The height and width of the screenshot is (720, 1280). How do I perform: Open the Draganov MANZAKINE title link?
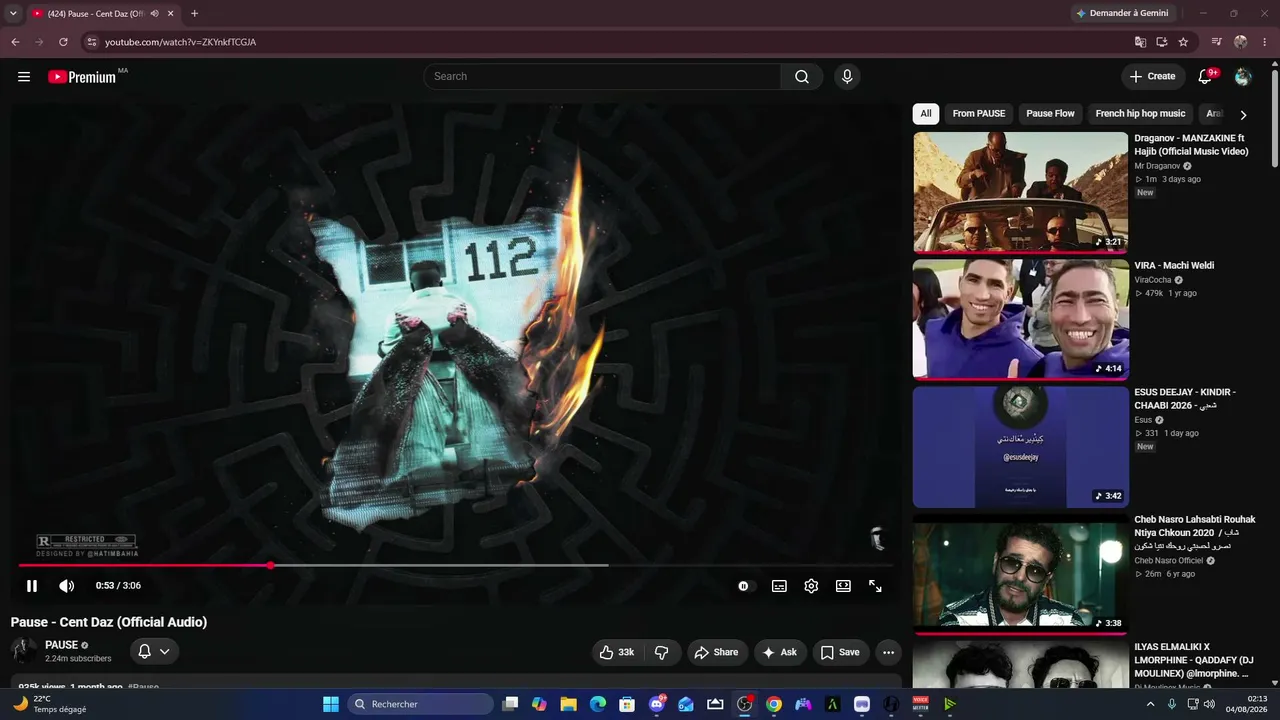click(x=1191, y=145)
